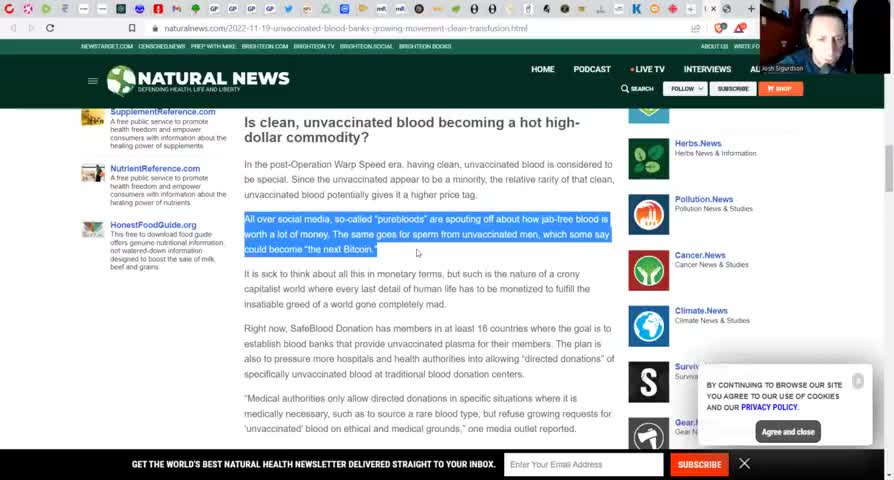The height and width of the screenshot is (480, 894).
Task: Click the orange SHOP button
Action: (781, 89)
